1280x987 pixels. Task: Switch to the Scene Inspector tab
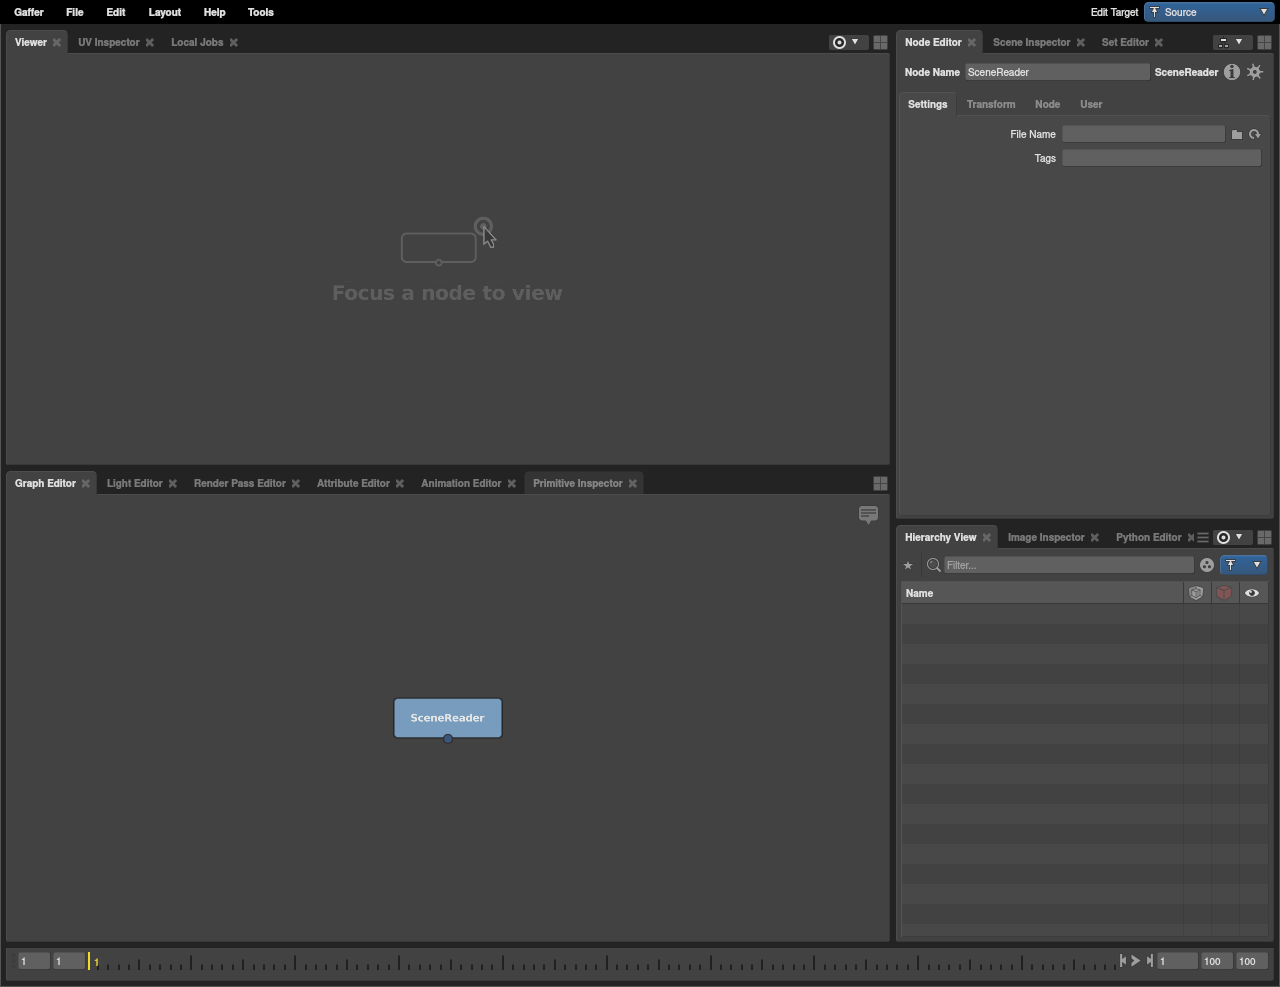1031,42
